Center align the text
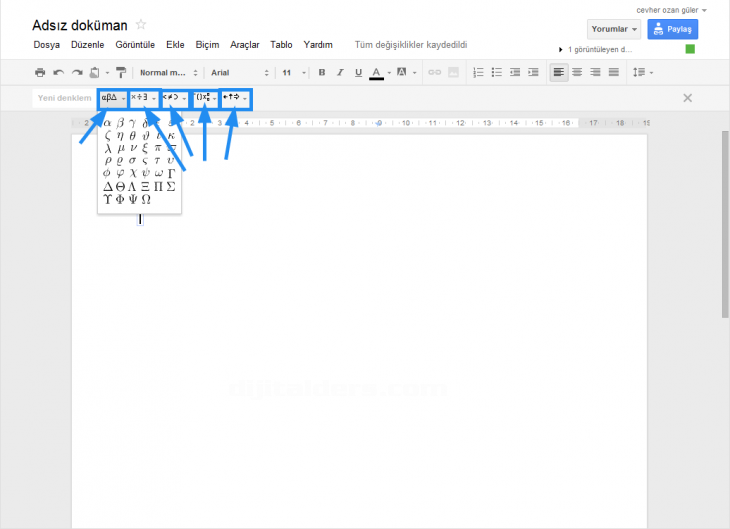This screenshot has height=529, width=730. coord(577,72)
